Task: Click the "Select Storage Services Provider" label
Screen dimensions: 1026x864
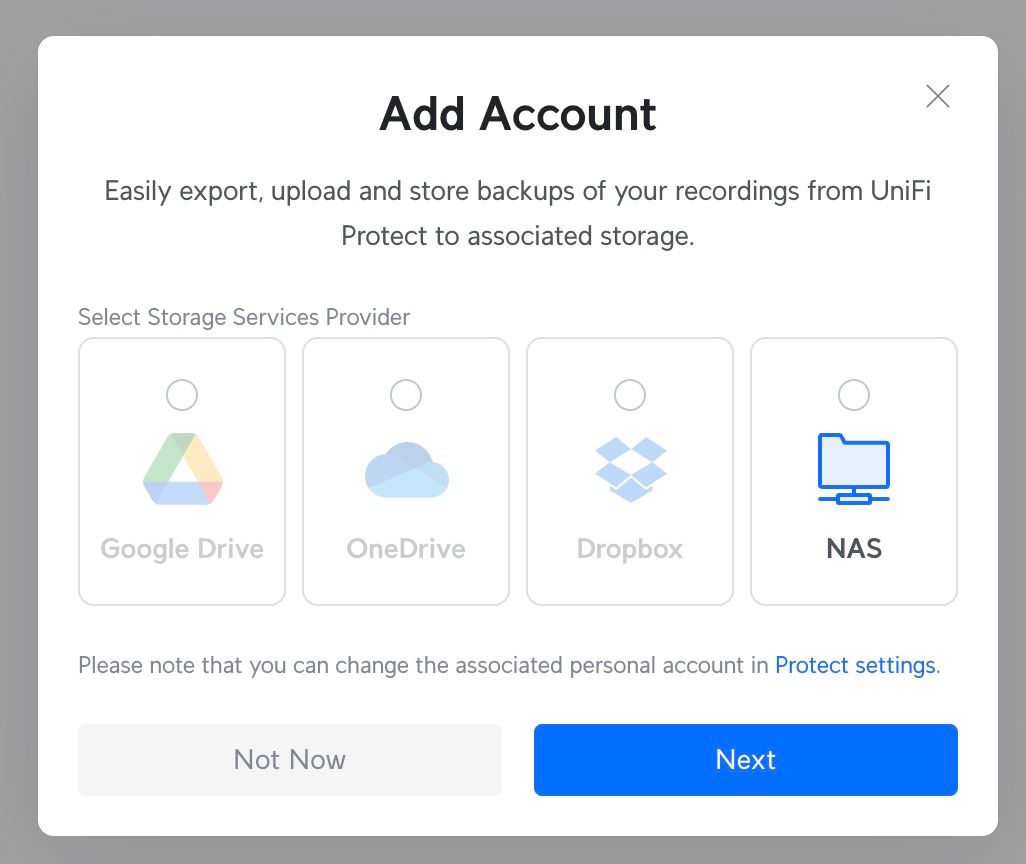Action: (244, 317)
